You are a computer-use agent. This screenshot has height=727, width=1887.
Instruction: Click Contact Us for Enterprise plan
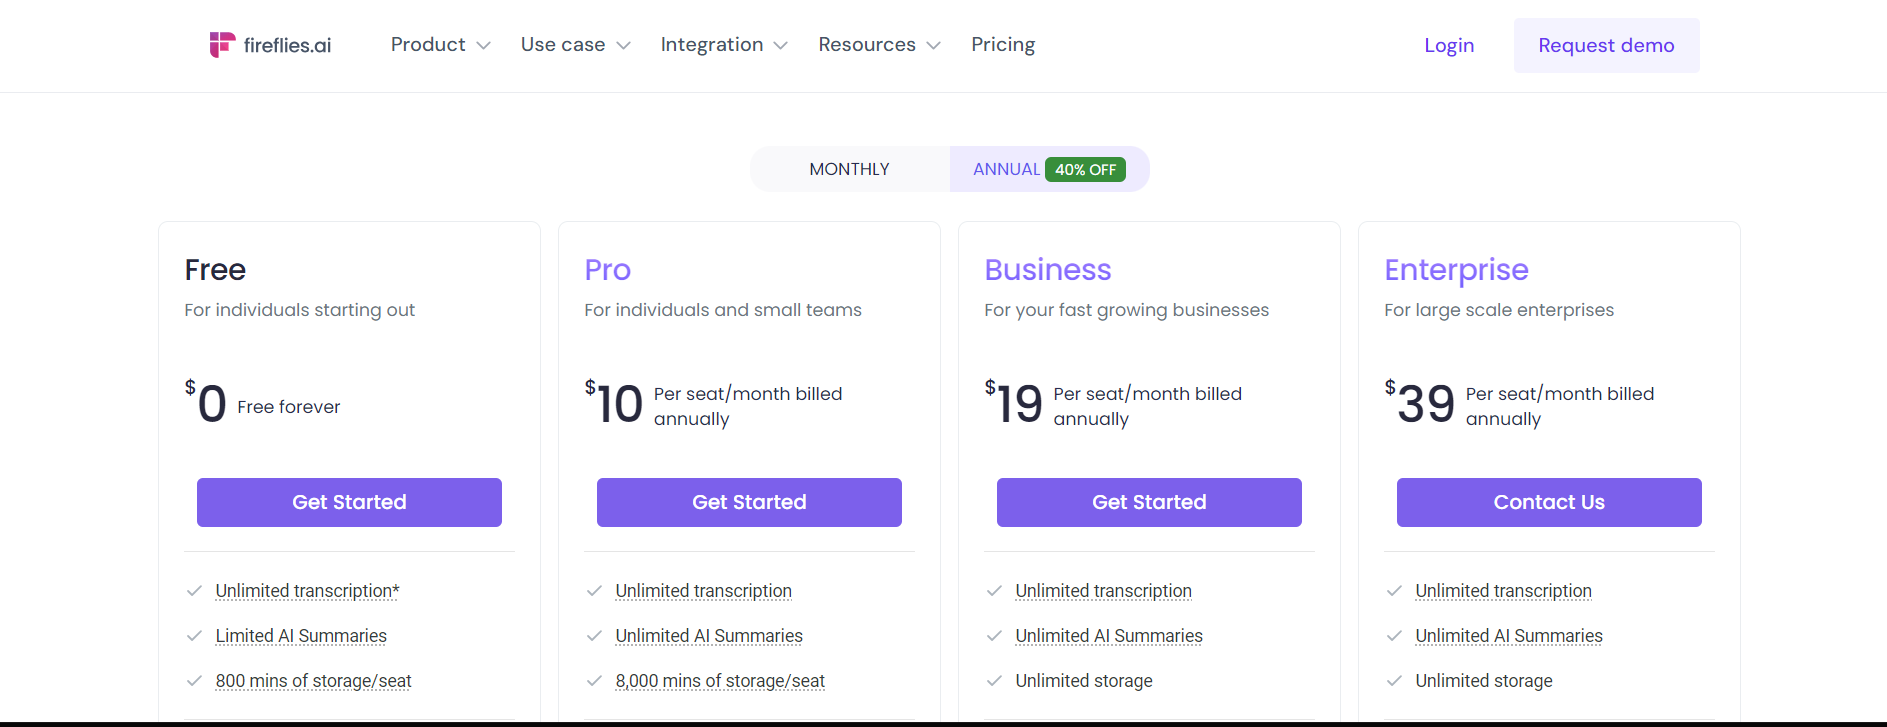(x=1548, y=502)
